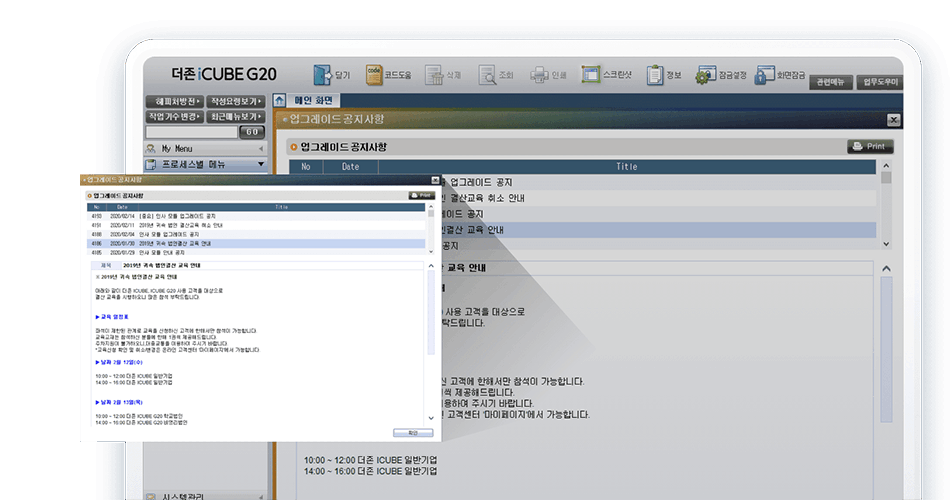Click up chevron of popup content scrollbar
This screenshot has height=500, width=950.
pyautogui.click(x=431, y=266)
